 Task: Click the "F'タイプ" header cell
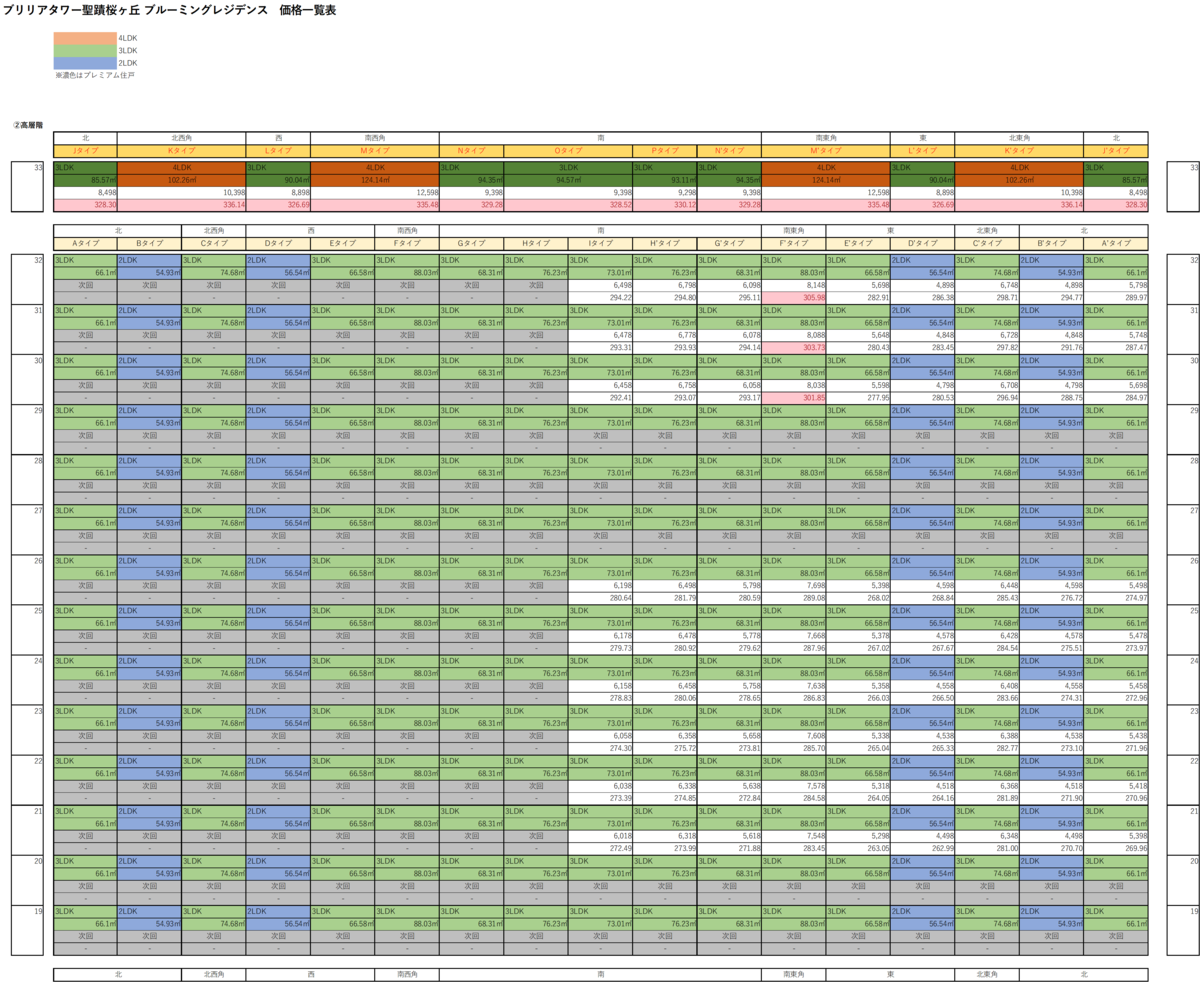point(794,243)
